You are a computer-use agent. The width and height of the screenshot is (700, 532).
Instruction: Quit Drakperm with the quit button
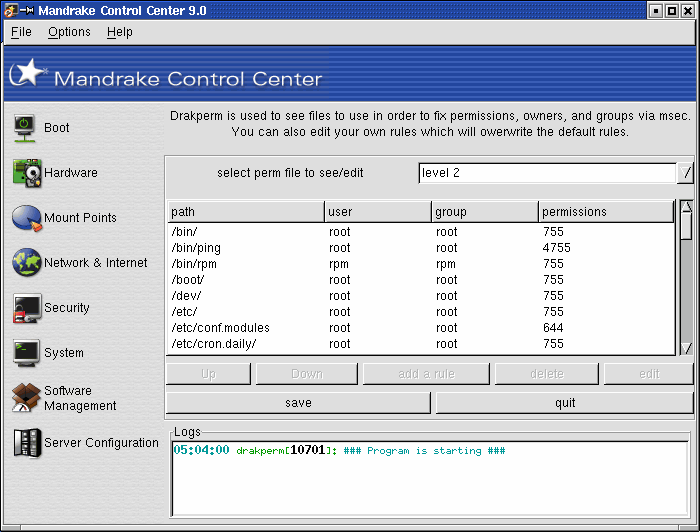pyautogui.click(x=565, y=403)
